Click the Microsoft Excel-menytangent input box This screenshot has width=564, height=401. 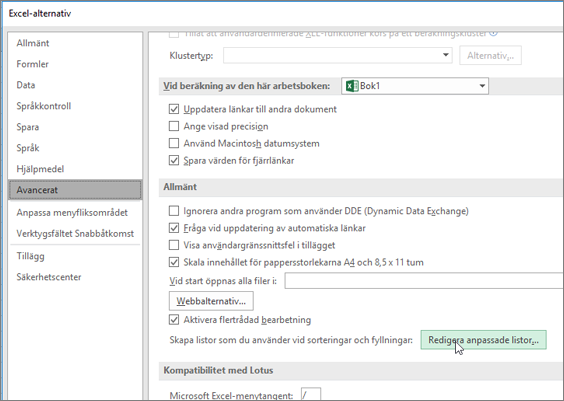(x=310, y=395)
